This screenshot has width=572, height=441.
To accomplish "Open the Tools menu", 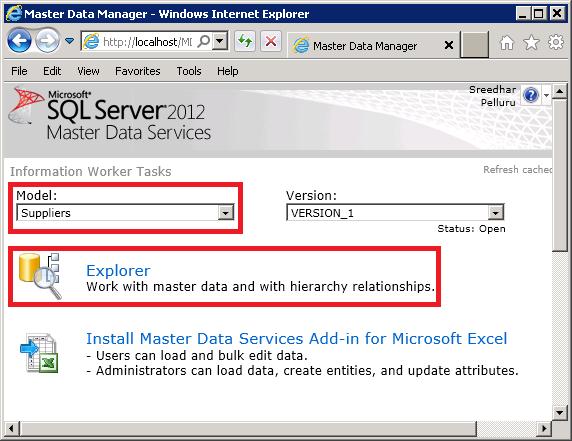I will [x=189, y=71].
